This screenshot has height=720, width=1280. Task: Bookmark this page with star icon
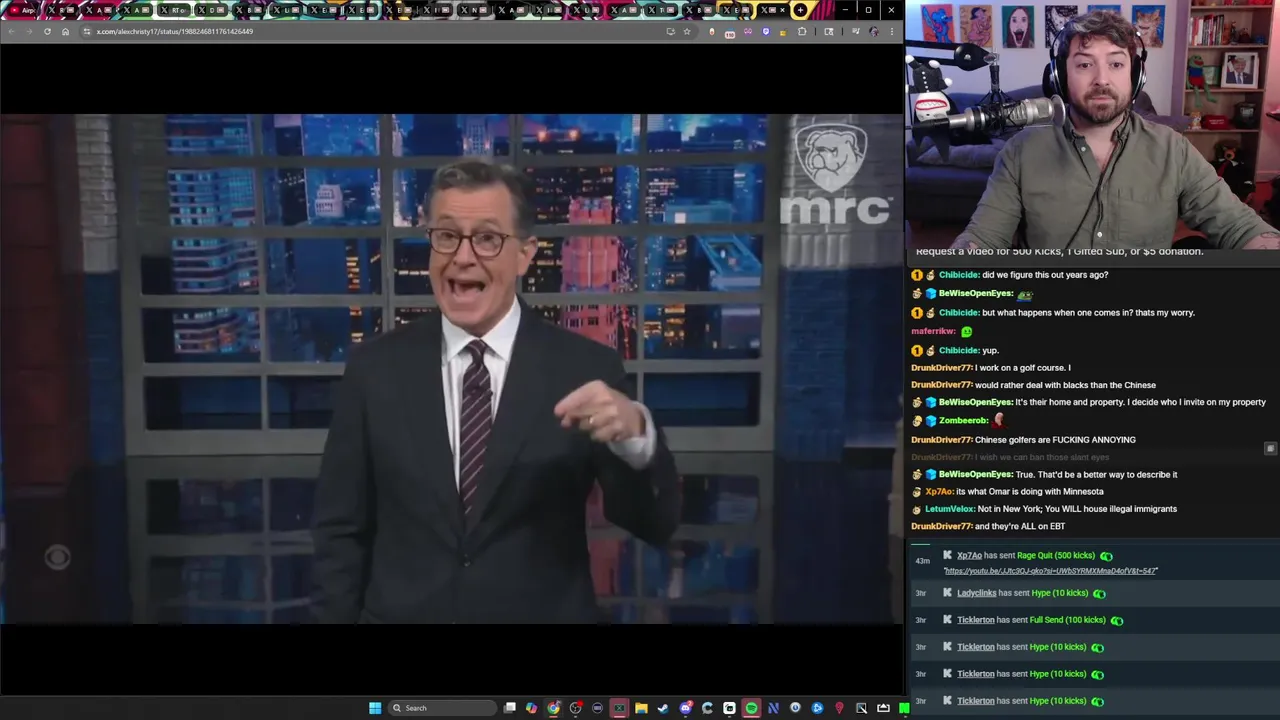click(x=687, y=31)
